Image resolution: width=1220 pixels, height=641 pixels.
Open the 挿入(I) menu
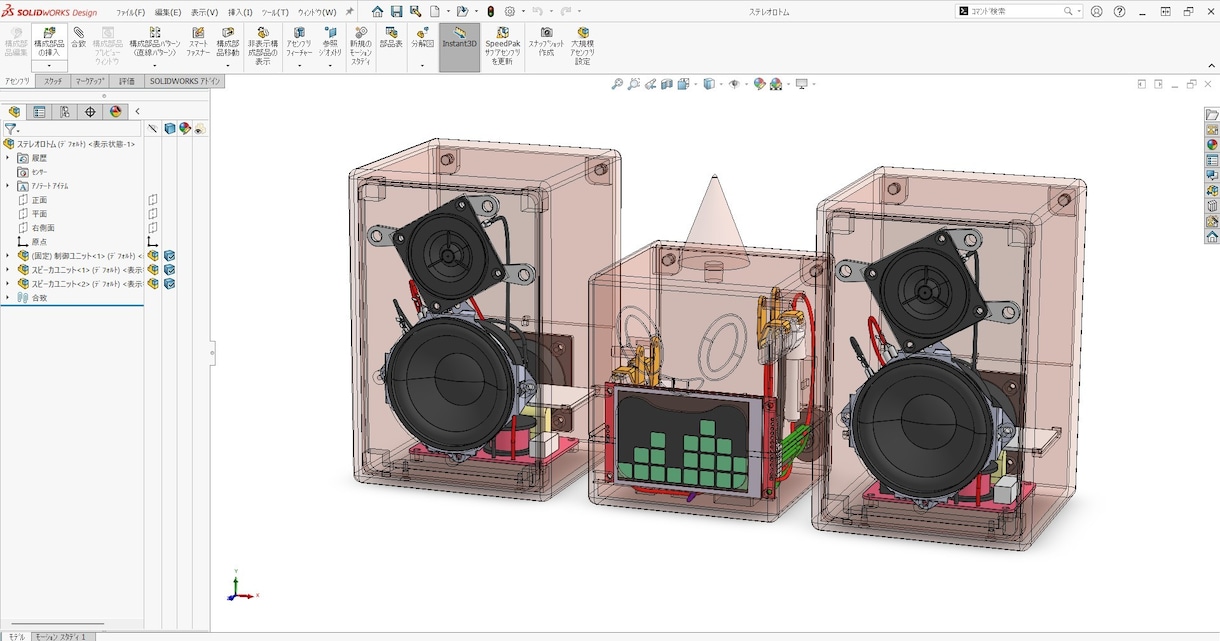coord(240,12)
